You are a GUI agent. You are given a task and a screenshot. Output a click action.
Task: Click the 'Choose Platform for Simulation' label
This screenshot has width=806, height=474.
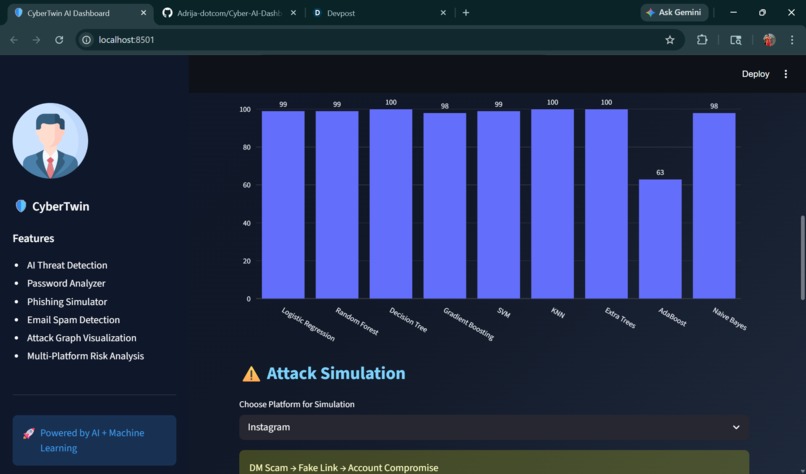coord(297,404)
